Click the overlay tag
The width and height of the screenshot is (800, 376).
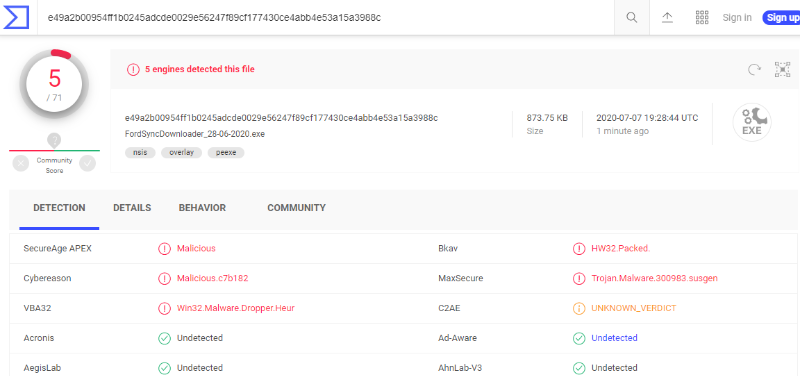[182, 153]
